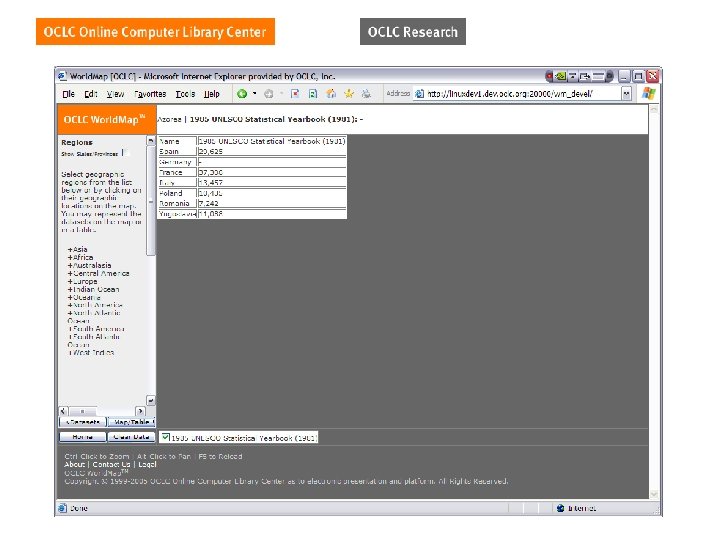Click the Stop loading icon
Image resolution: width=720 pixels, height=540 pixels.
(x=295, y=94)
